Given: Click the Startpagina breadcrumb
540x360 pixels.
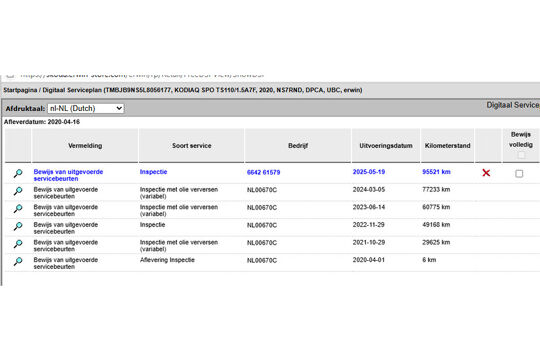Looking at the screenshot, I should (20, 90).
